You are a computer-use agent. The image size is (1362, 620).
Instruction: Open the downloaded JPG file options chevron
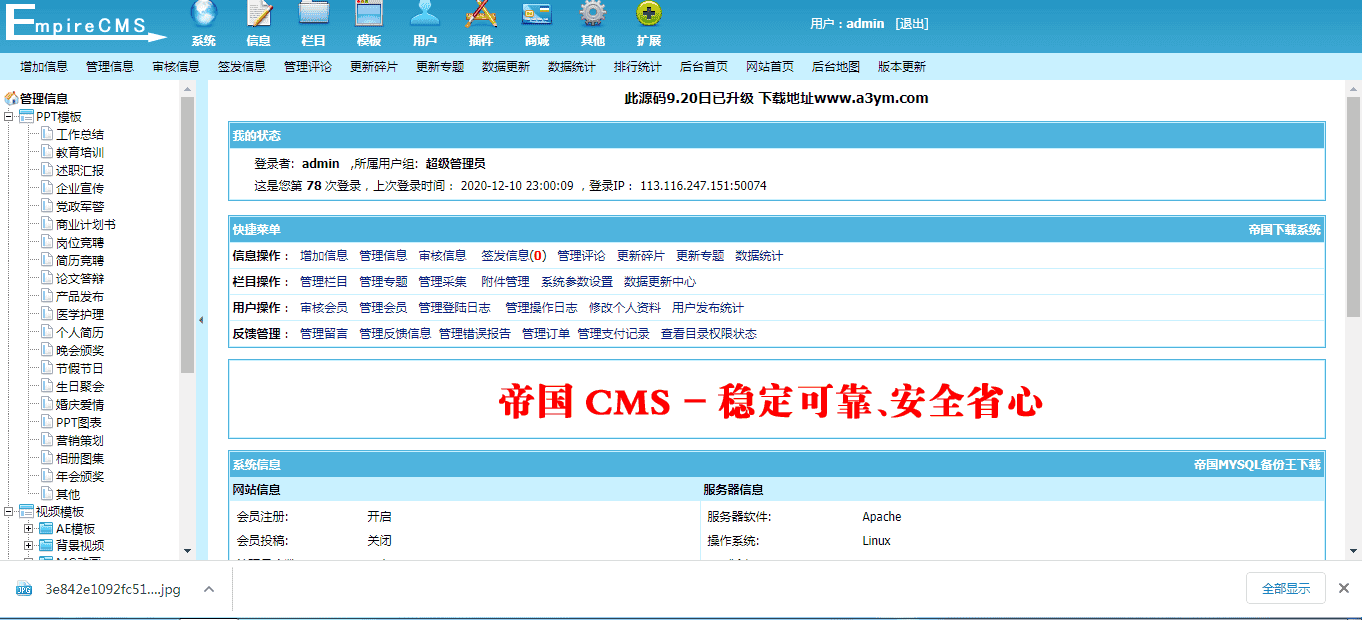209,589
